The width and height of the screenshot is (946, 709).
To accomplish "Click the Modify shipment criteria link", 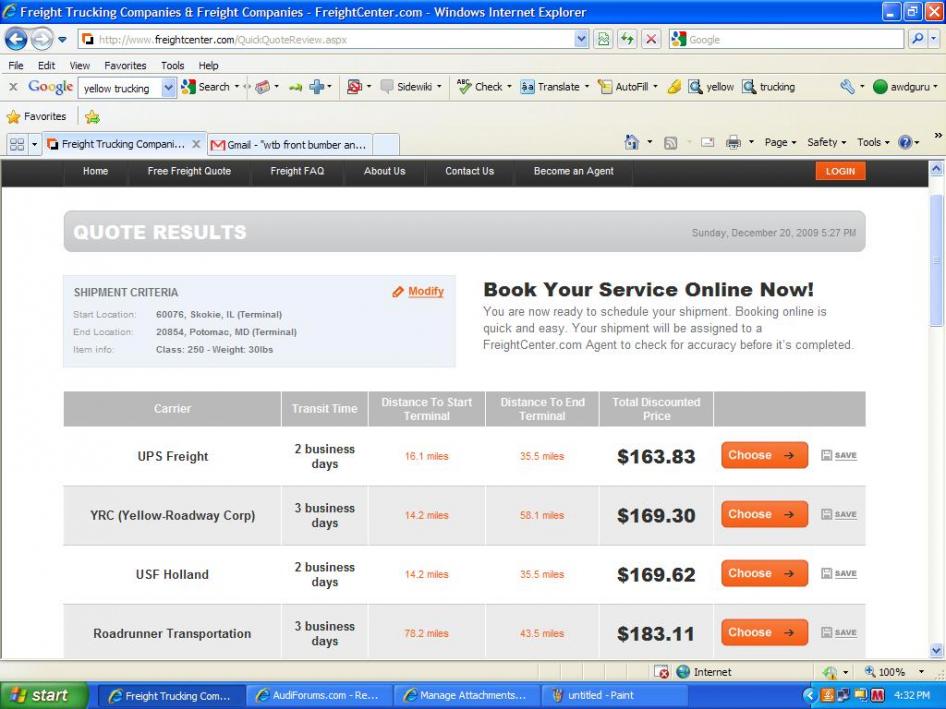I will pyautogui.click(x=425, y=292).
